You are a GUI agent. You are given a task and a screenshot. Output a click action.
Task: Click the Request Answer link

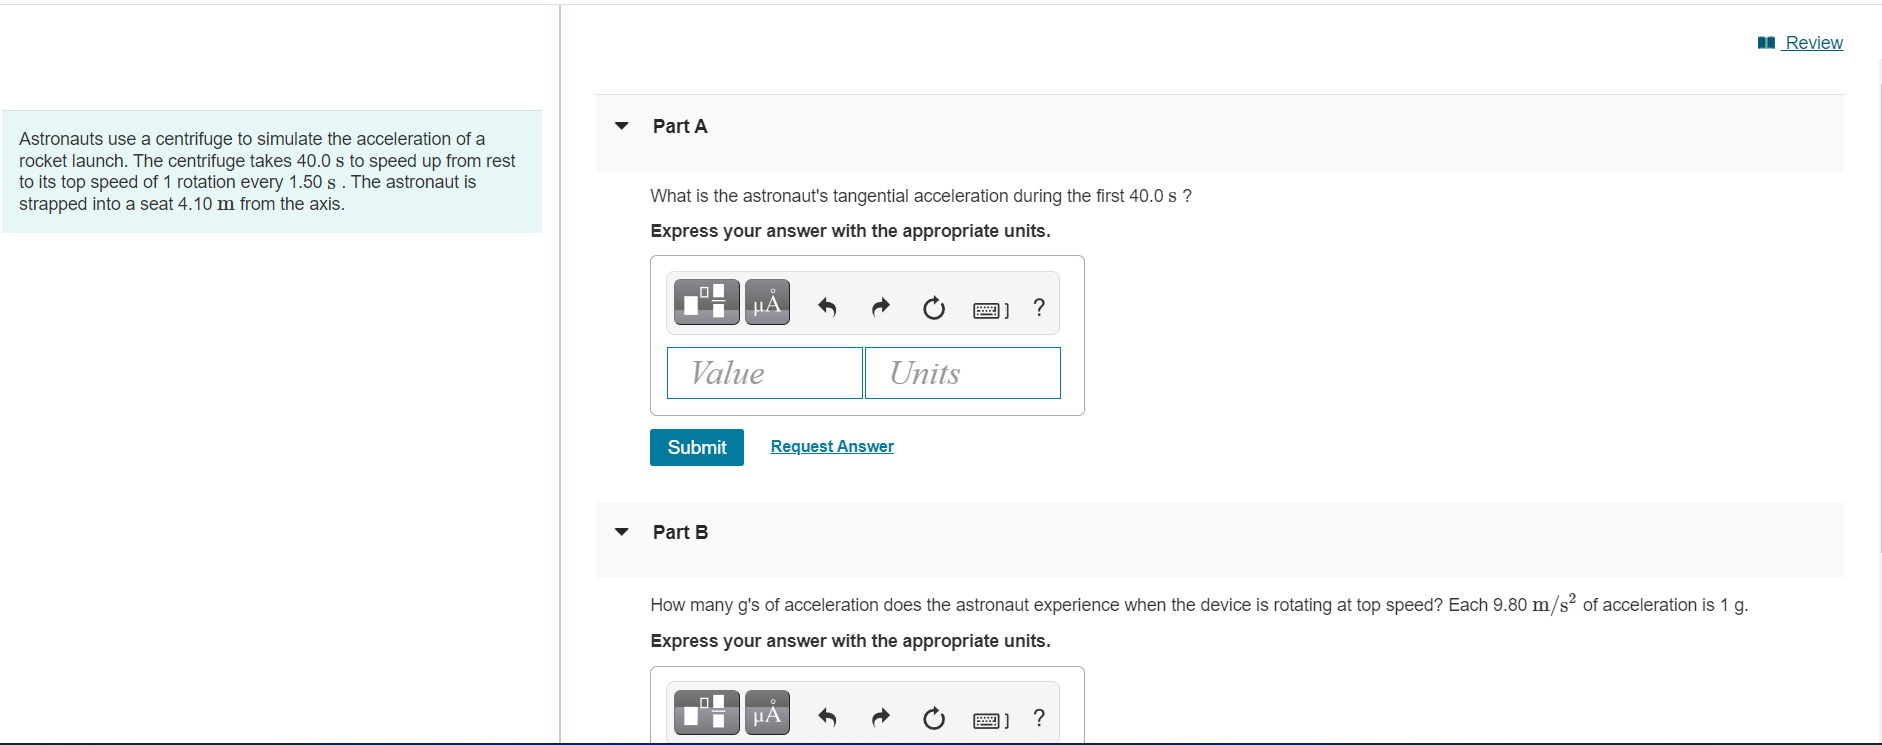coord(831,446)
